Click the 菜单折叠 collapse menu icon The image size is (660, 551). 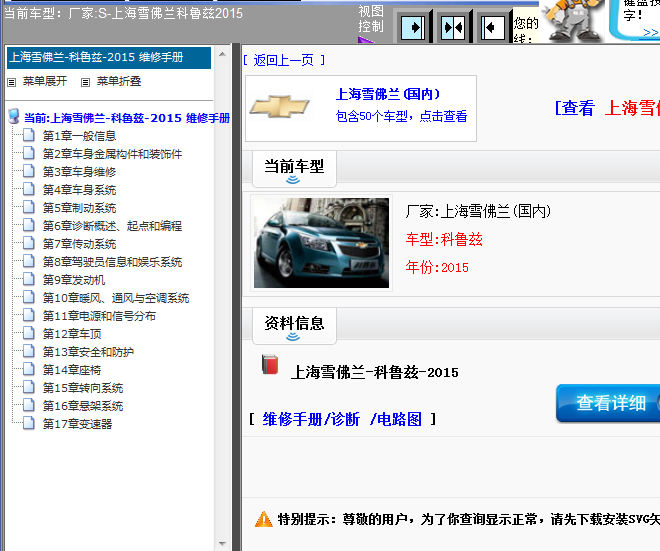click(85, 82)
